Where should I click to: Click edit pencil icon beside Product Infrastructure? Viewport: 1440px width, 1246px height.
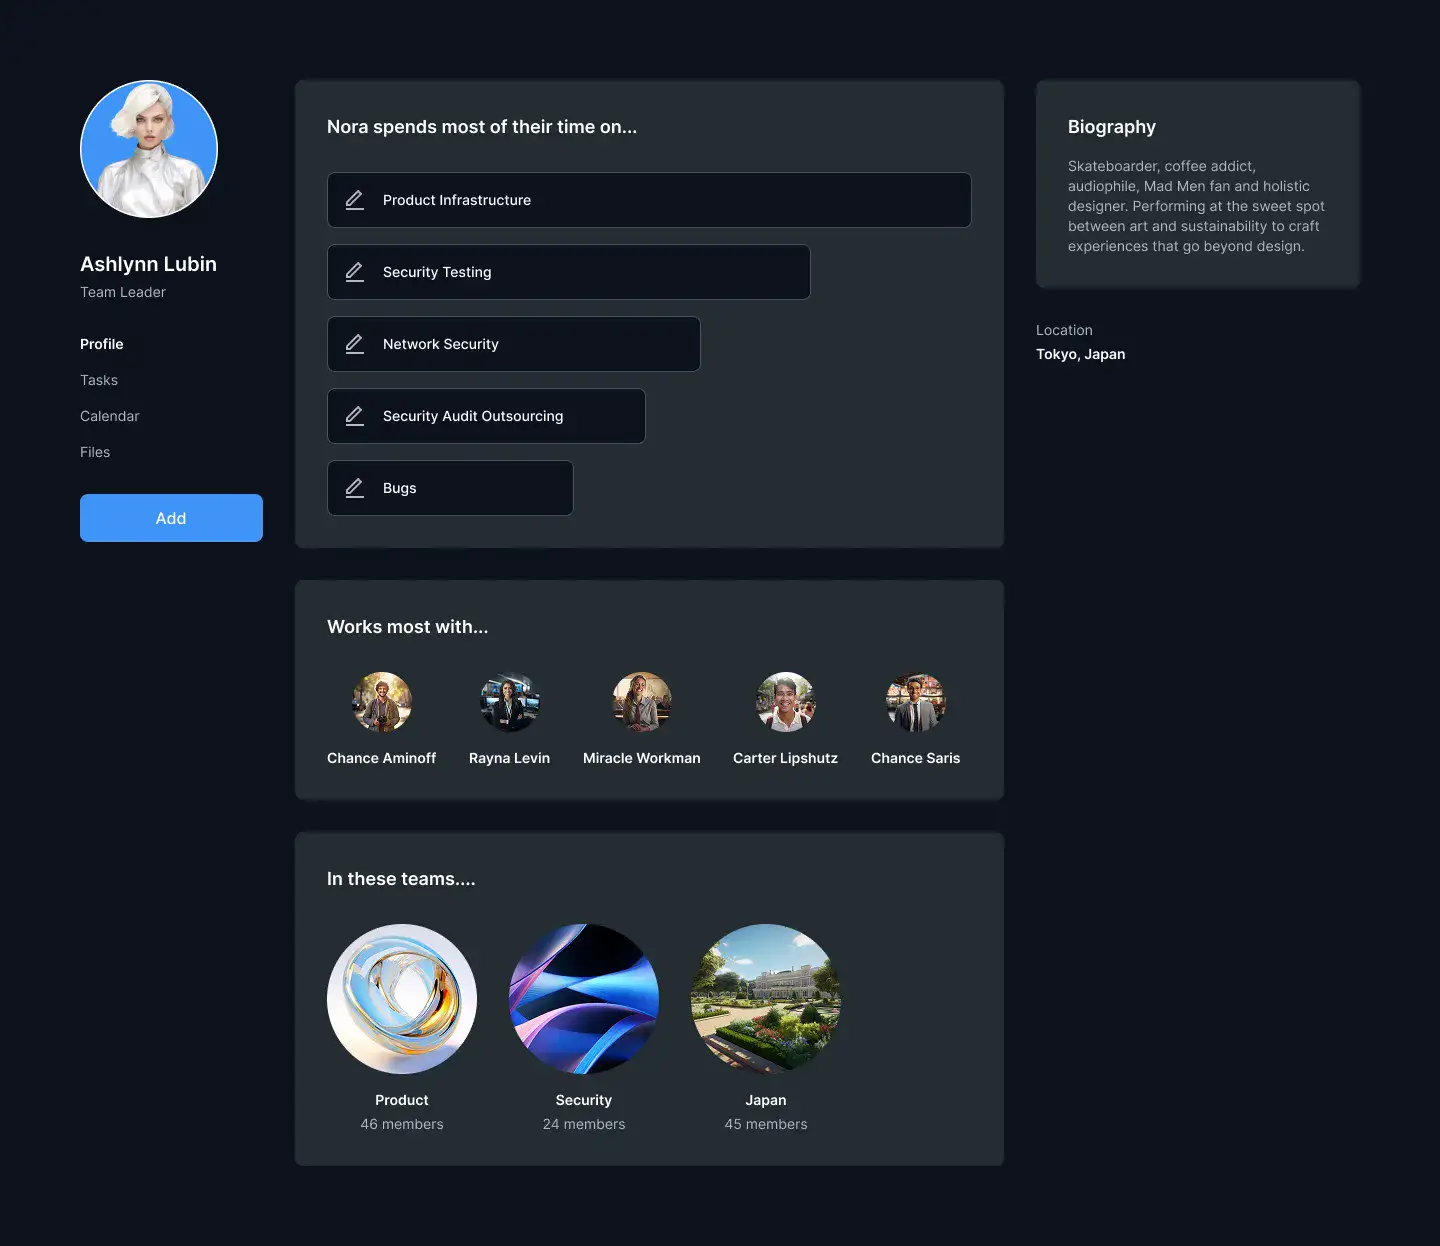pos(354,200)
